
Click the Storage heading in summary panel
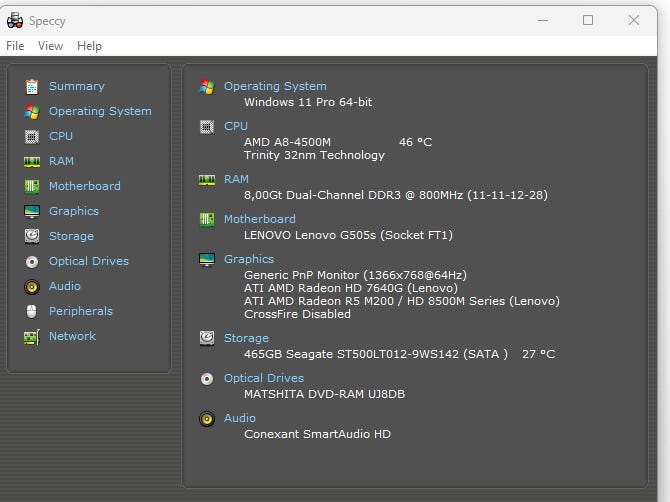click(x=246, y=338)
